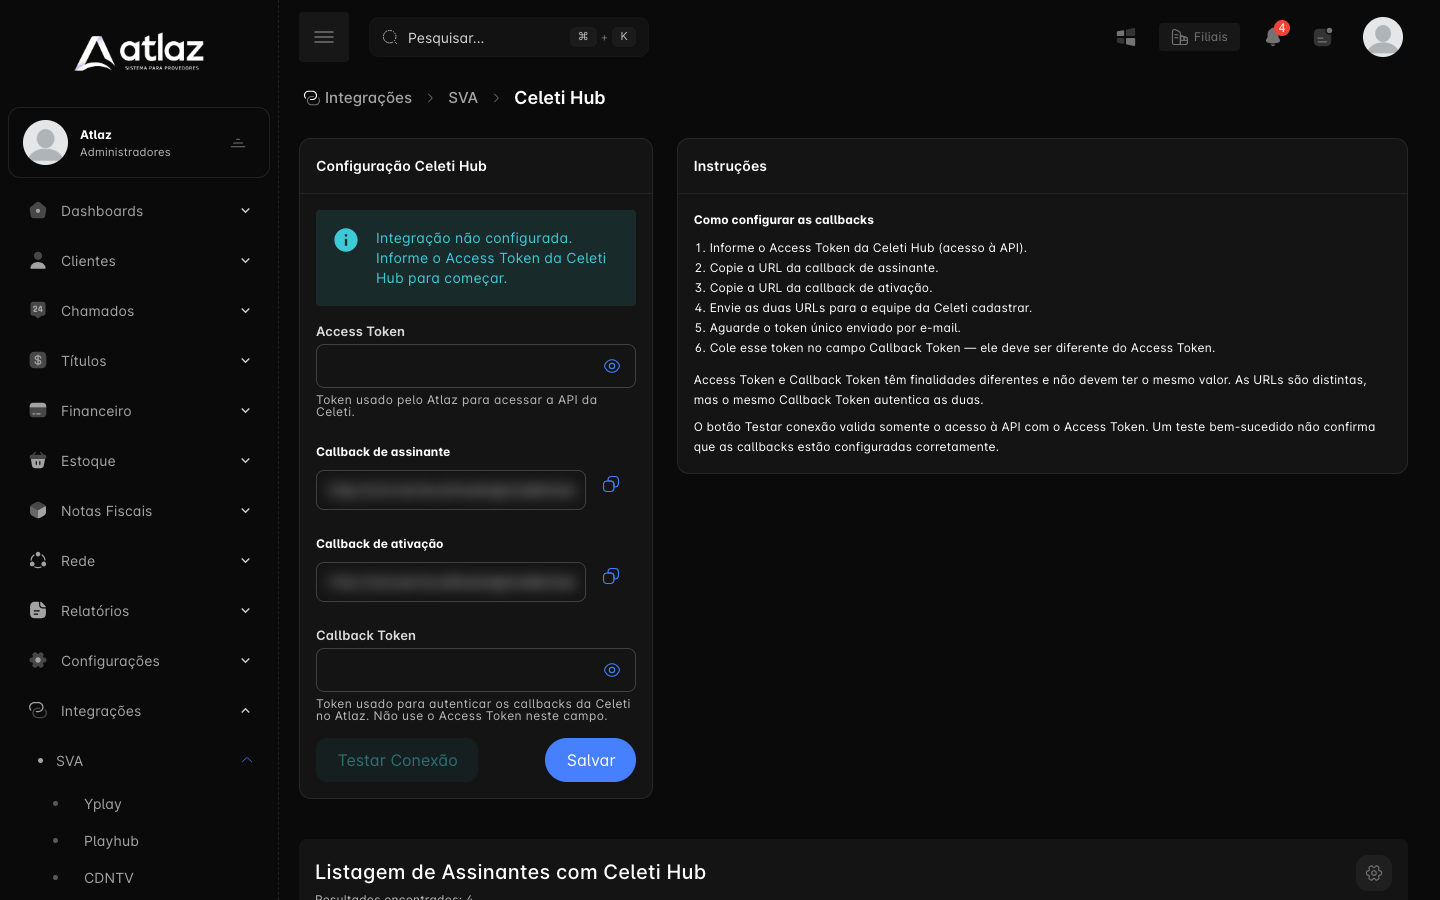This screenshot has height=900, width=1440.
Task: Click the Windows icon in top bar
Action: 1126,37
